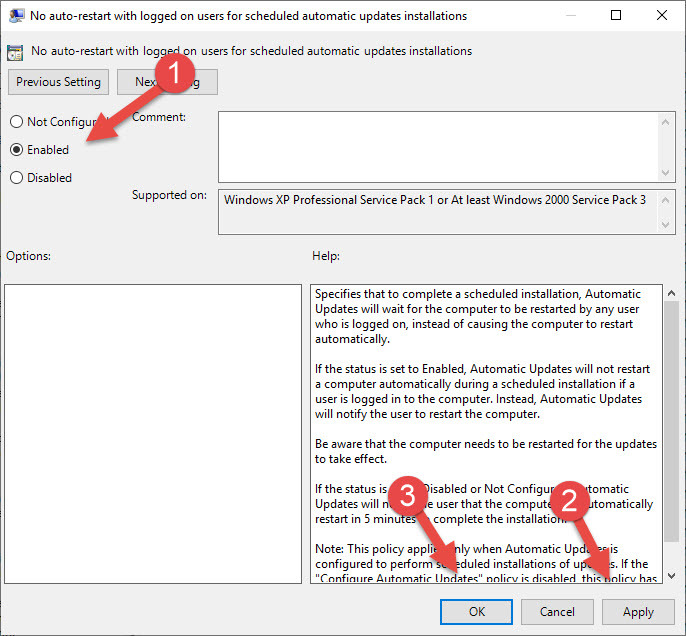Viewport: 686px width, 636px height.
Task: Select the Not Configured radio button
Action: (17, 122)
